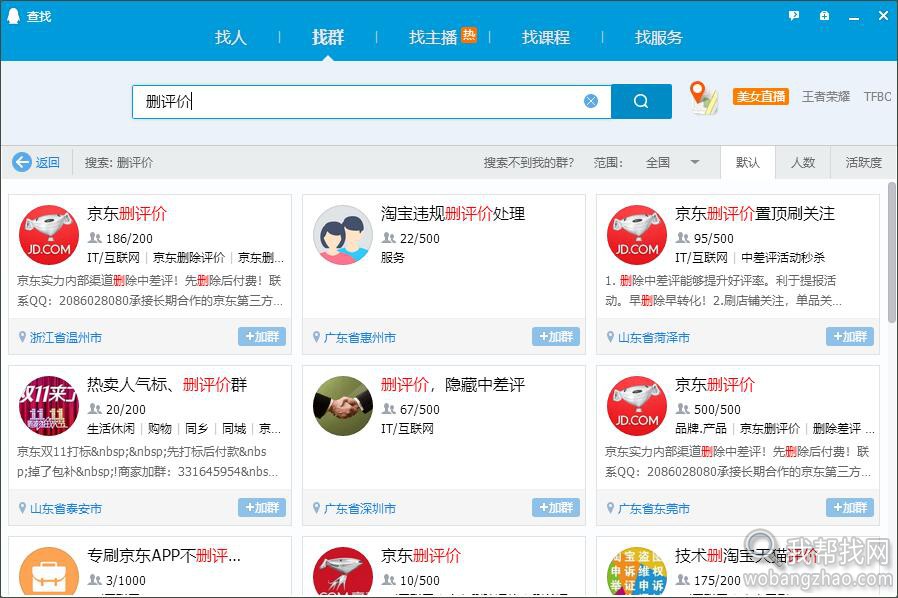Open location 广东省东莞市

click(653, 508)
